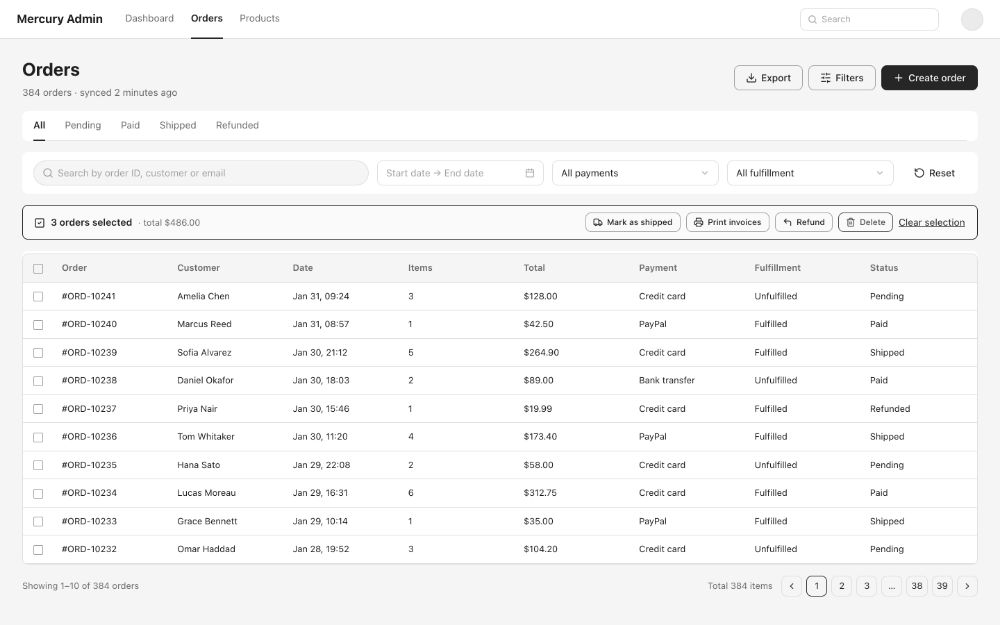1000x625 pixels.
Task: Select the checkbox for Priya Nair's order
Action: (38, 409)
